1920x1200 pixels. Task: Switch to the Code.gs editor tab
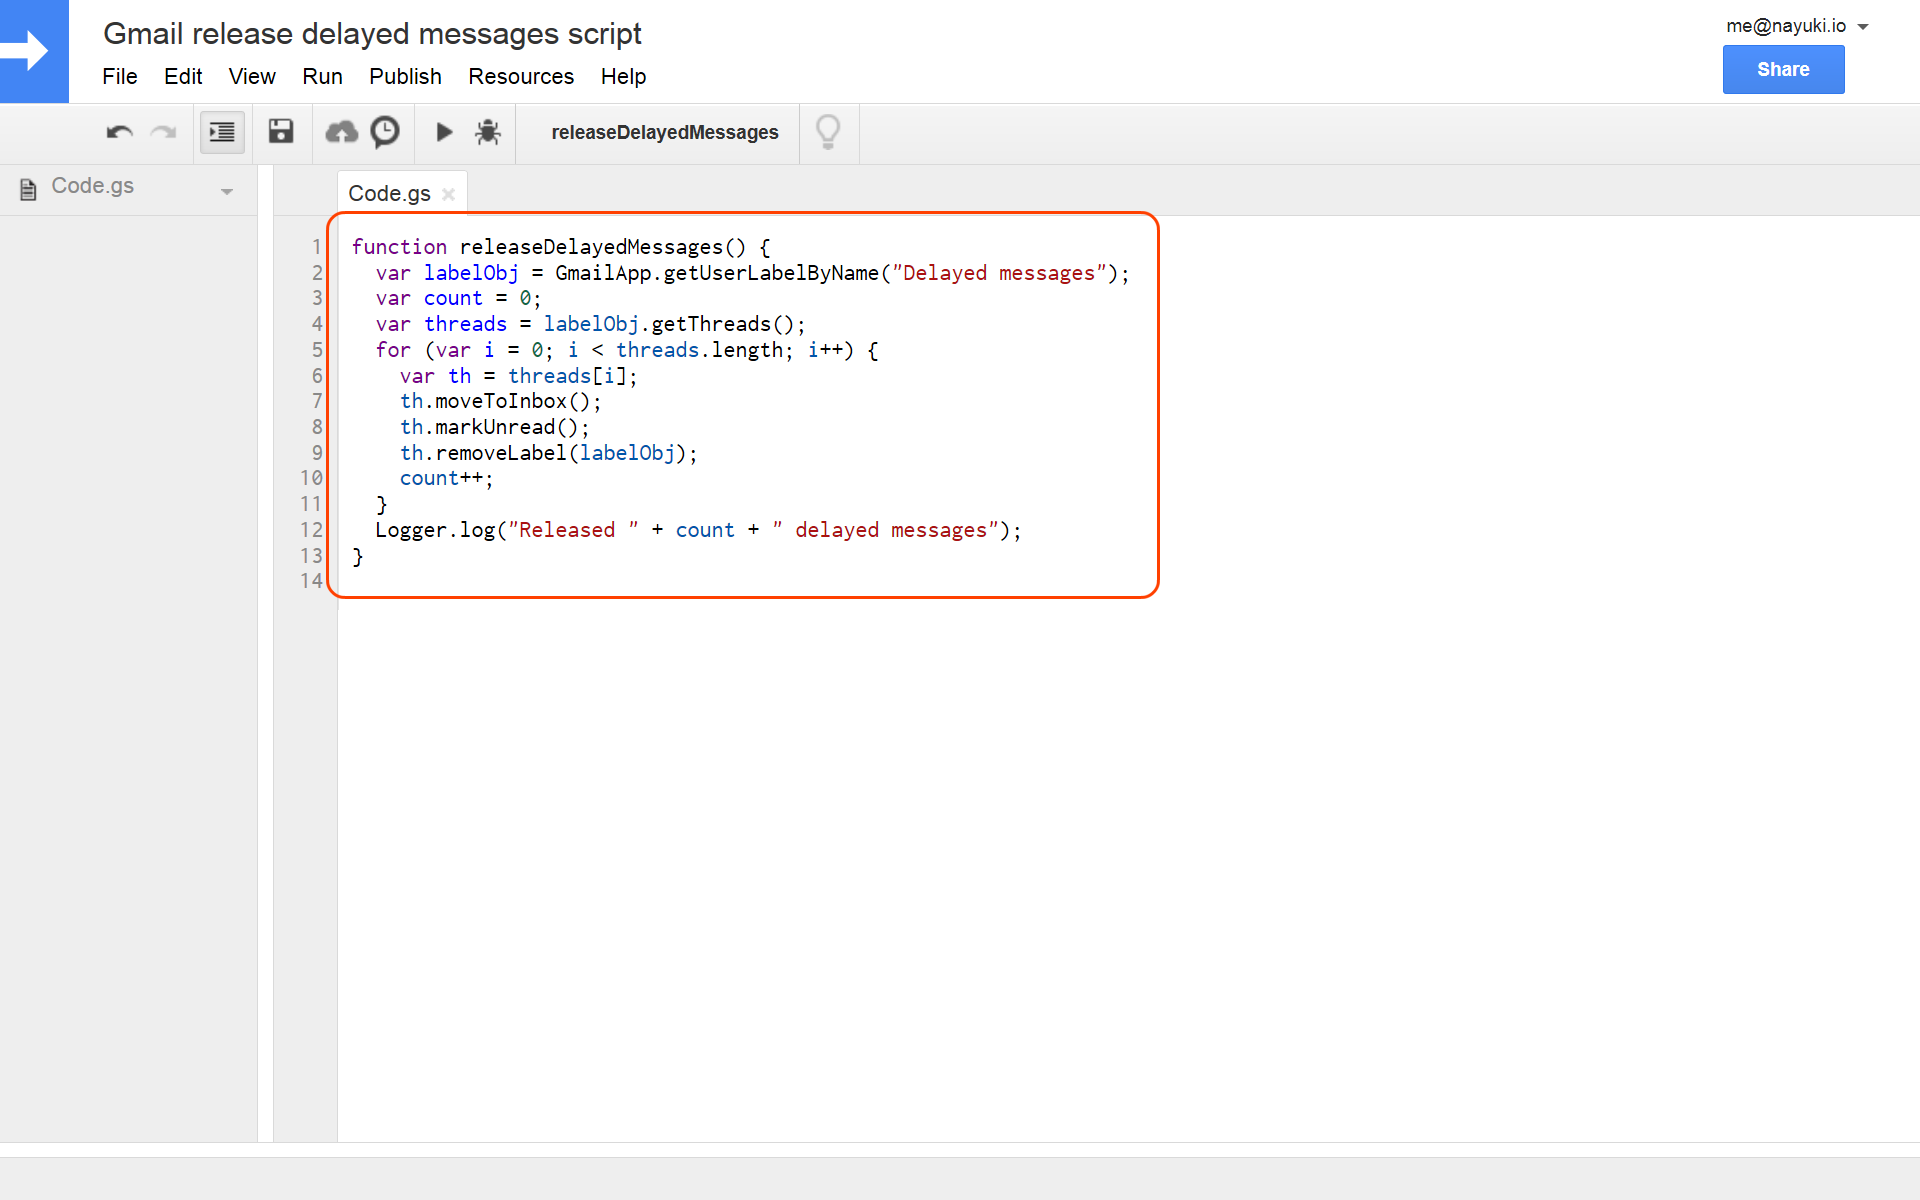(389, 194)
